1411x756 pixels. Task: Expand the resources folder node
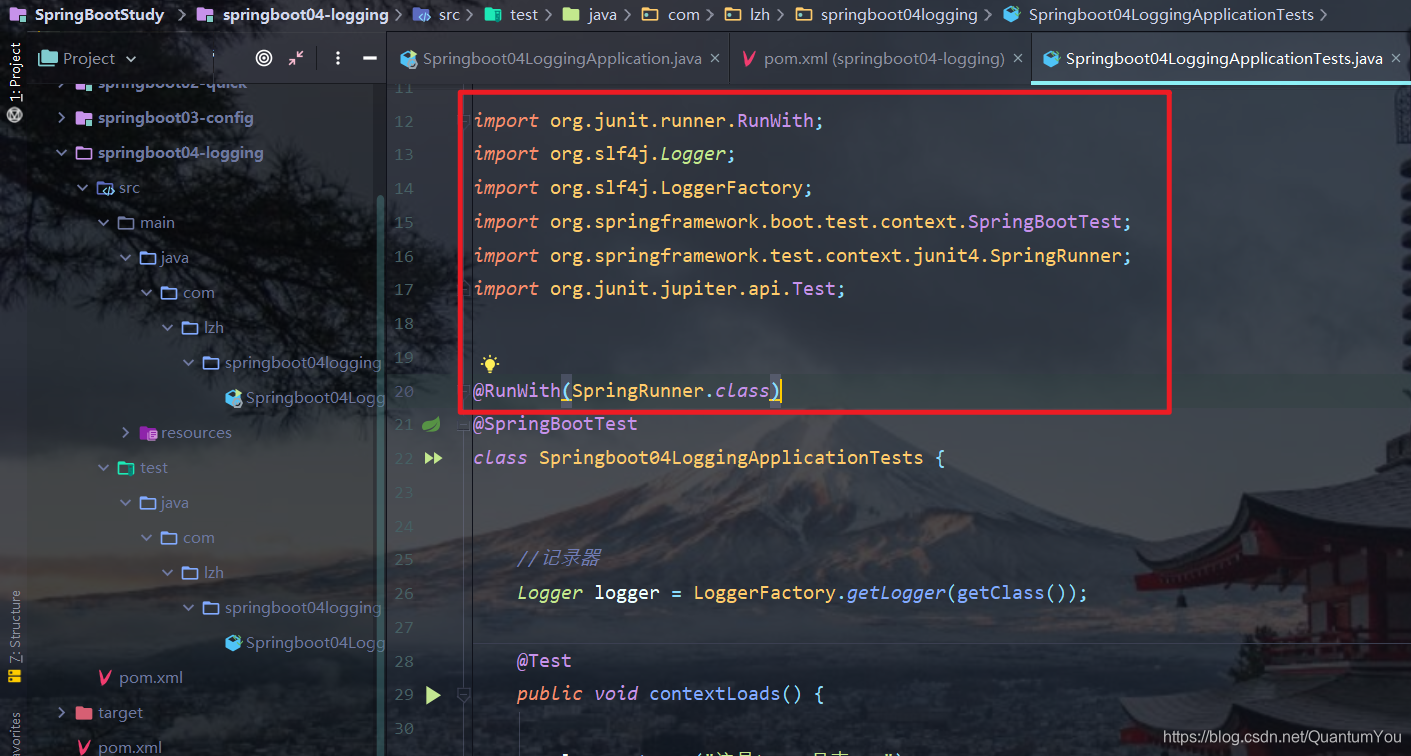point(125,433)
